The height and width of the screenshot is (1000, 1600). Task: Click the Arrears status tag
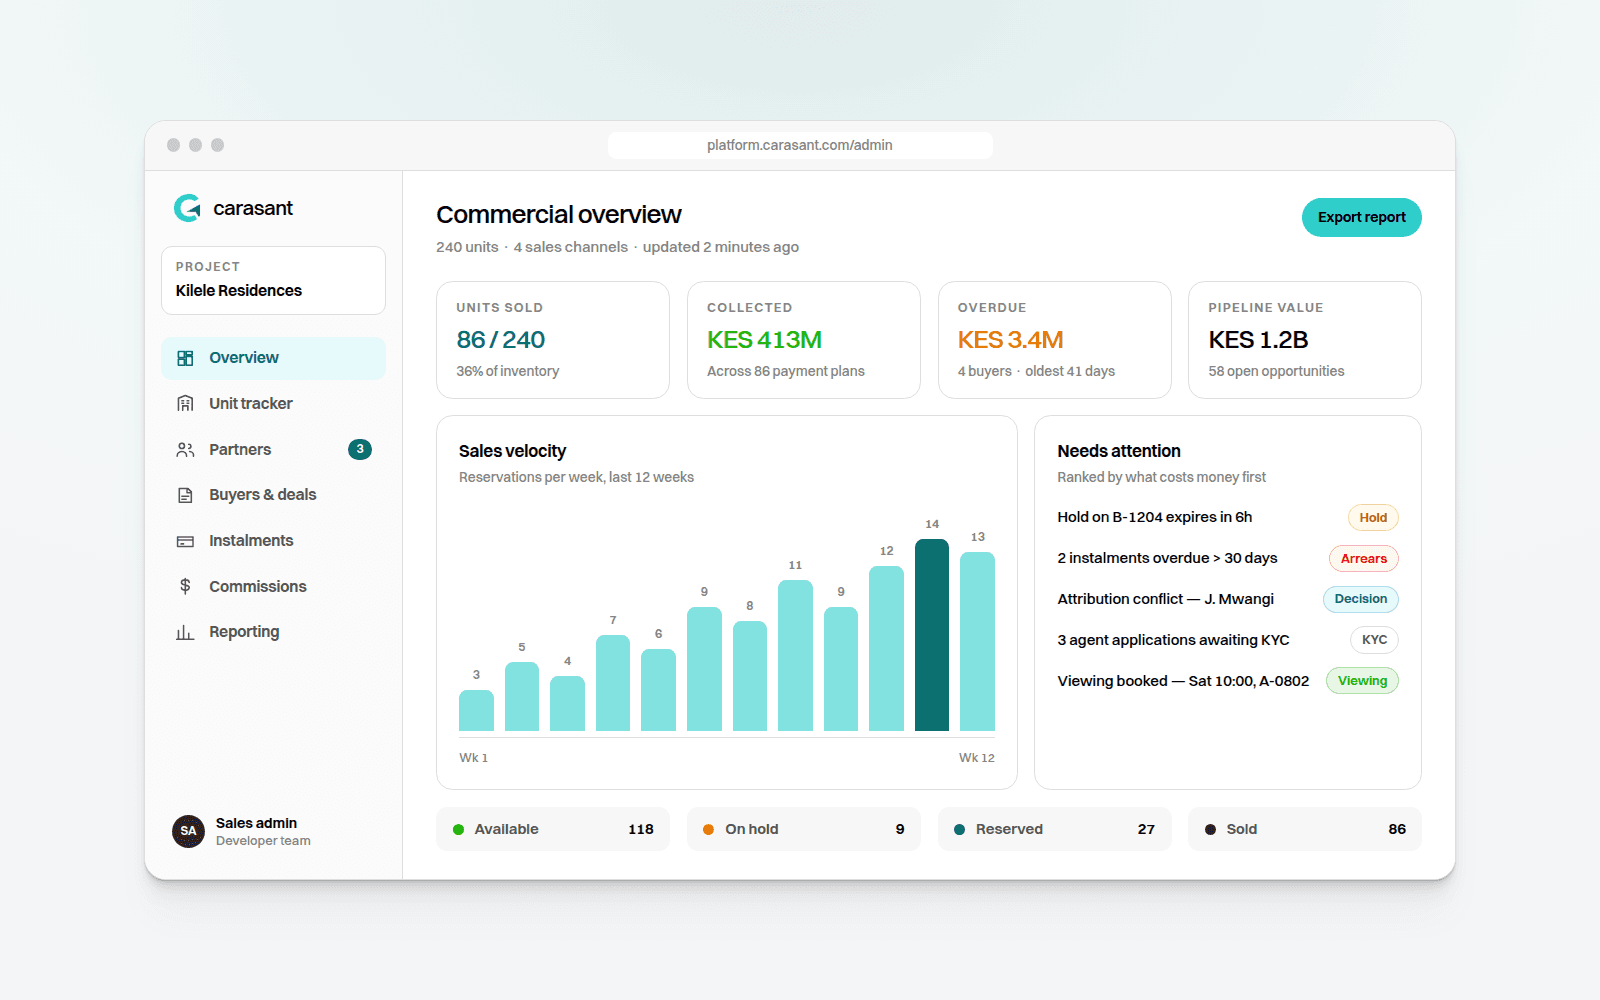point(1364,559)
